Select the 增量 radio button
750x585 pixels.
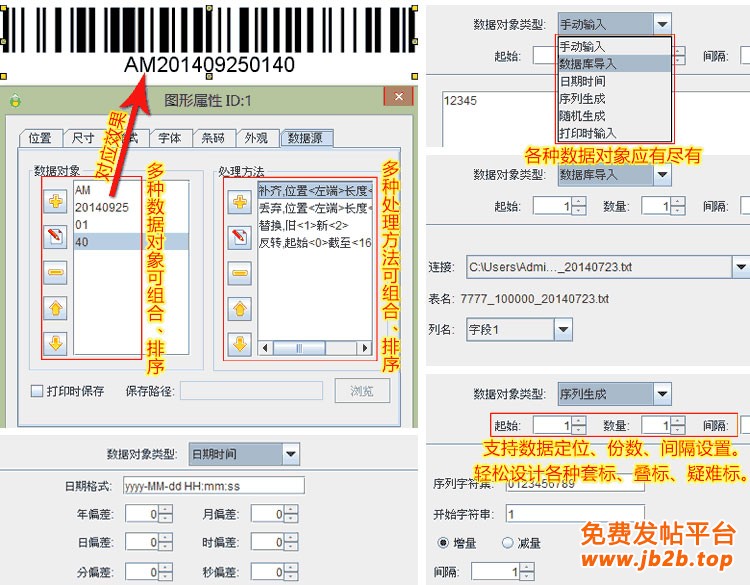443,542
